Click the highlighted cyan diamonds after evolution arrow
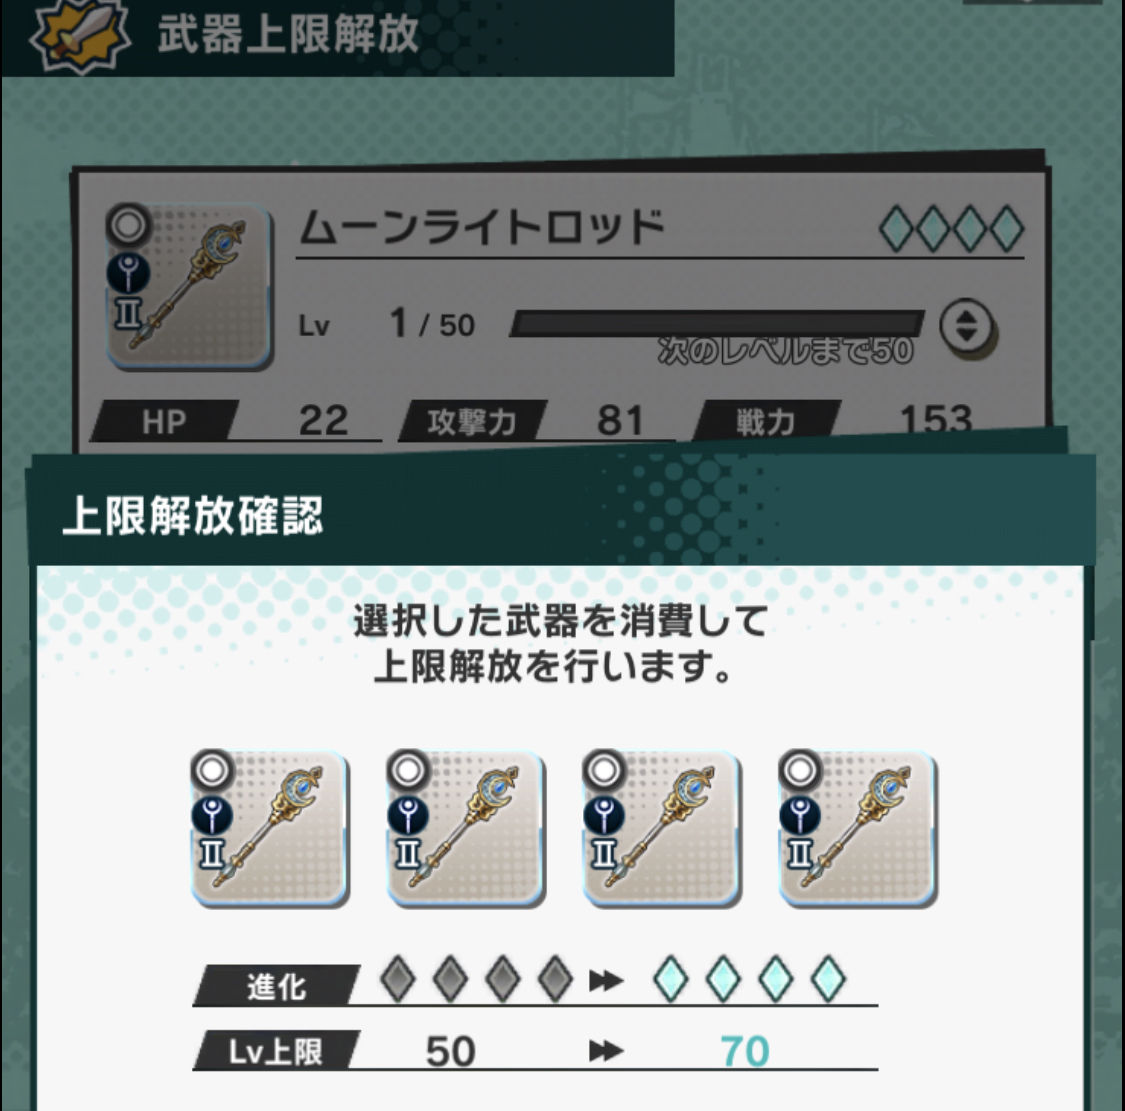Screen dimensions: 1125x1111 tap(750, 978)
